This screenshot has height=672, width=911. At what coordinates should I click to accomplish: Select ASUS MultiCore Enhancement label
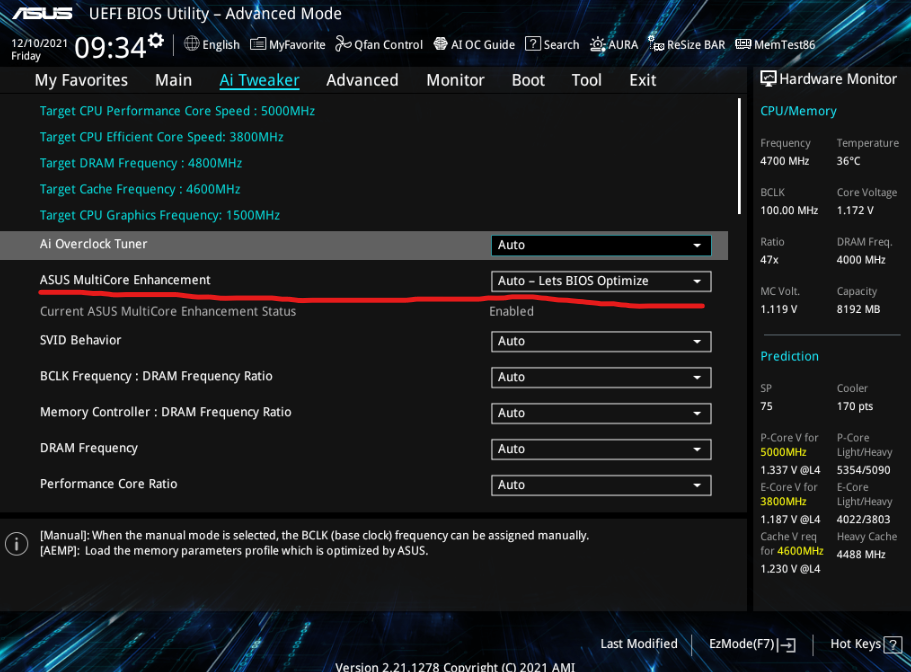125,280
